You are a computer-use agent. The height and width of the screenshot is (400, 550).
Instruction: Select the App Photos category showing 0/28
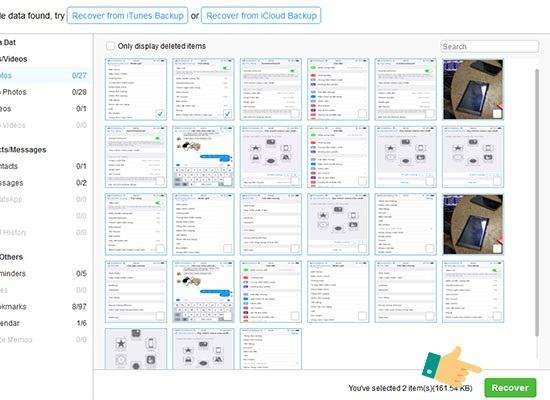(43, 92)
